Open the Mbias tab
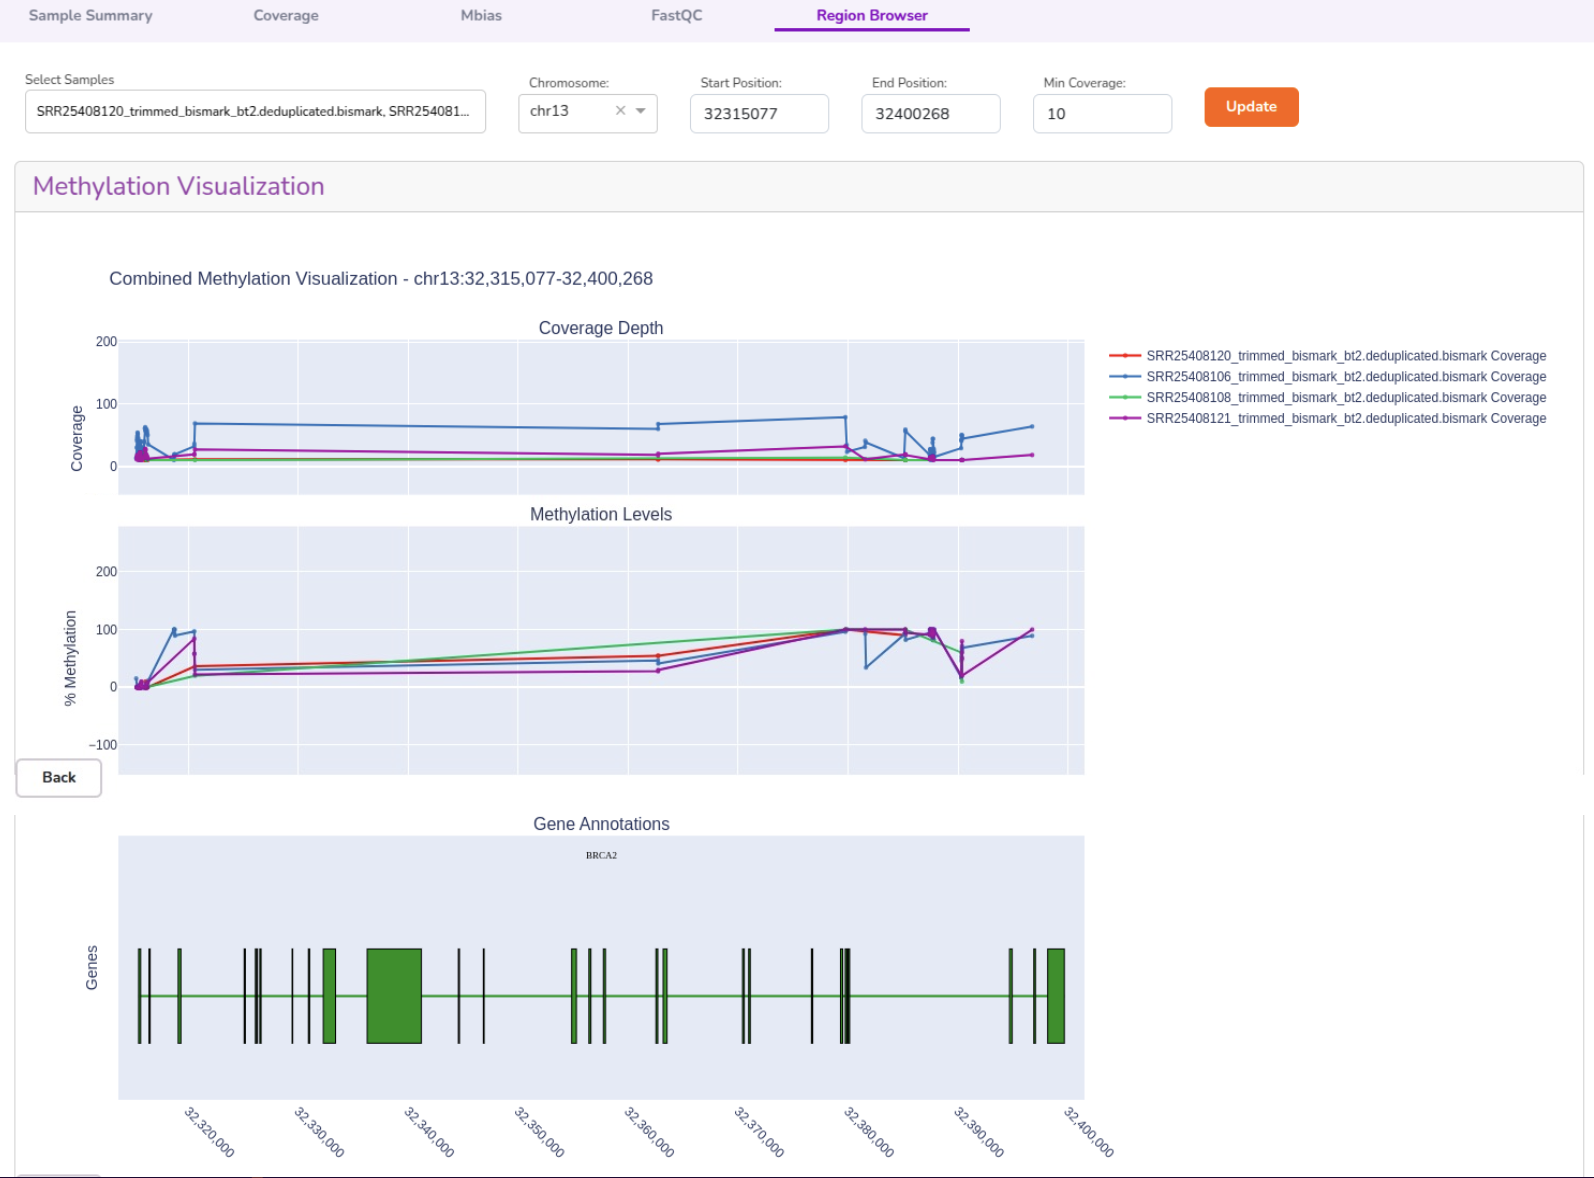Viewport: 1594px width, 1178px height. 481,15
